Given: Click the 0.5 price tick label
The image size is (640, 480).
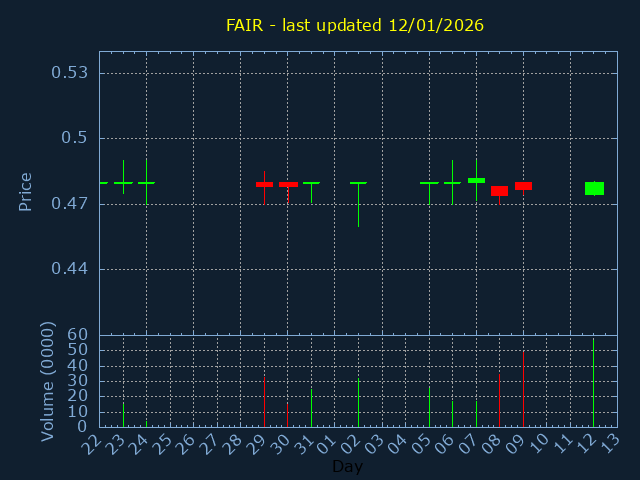Looking at the screenshot, I should coord(75,138).
